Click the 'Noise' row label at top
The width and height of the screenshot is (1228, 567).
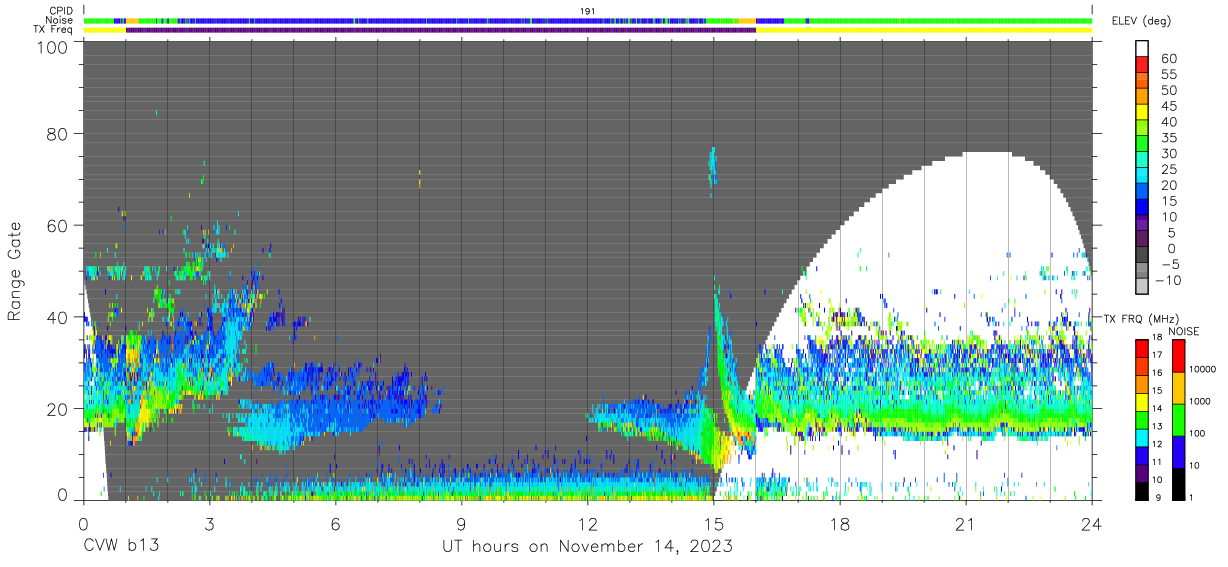pos(60,20)
